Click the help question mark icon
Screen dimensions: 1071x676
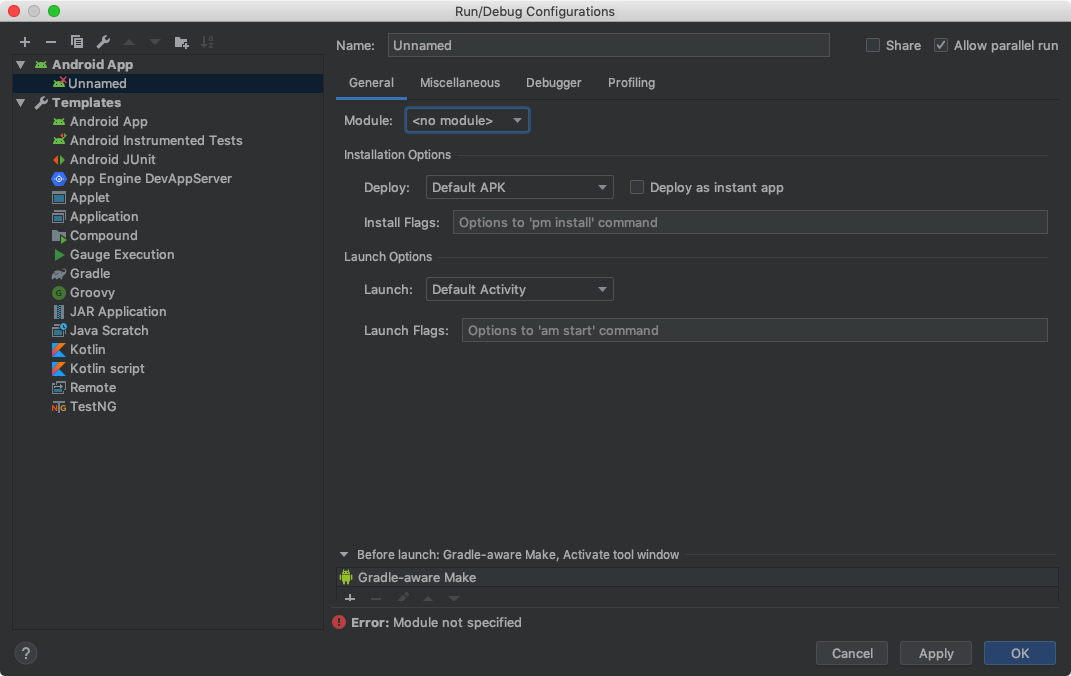click(x=25, y=652)
